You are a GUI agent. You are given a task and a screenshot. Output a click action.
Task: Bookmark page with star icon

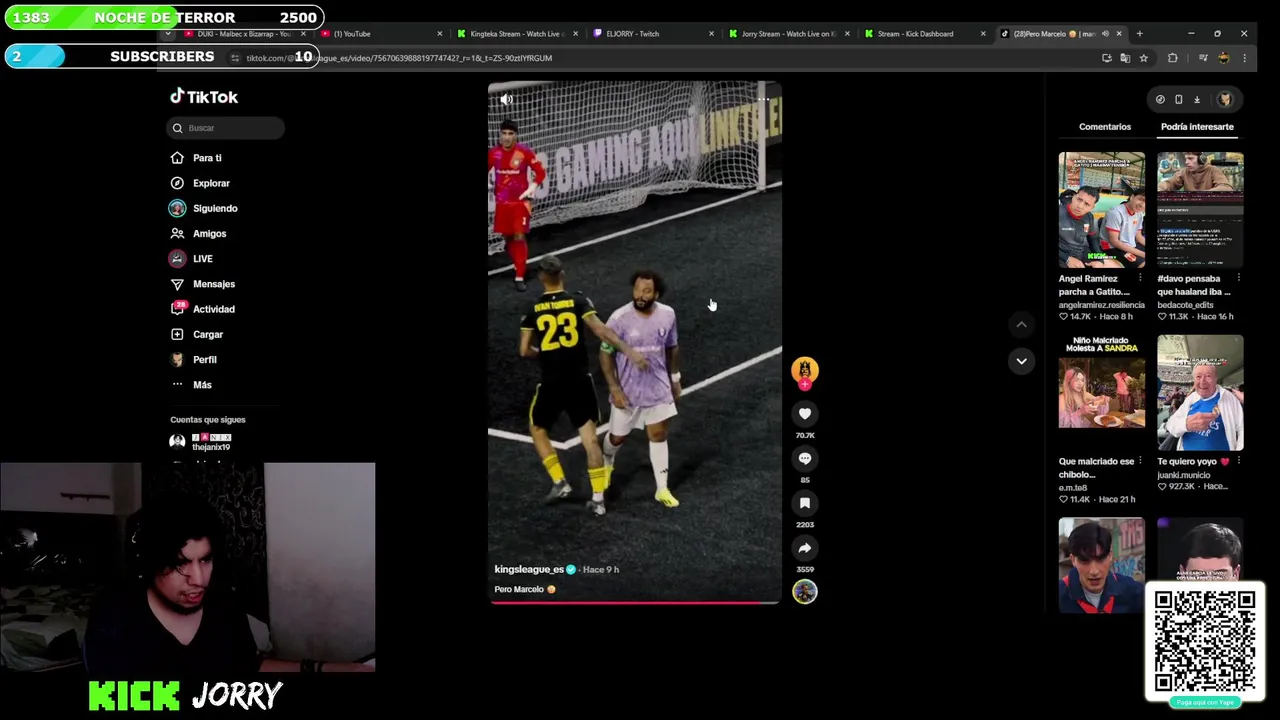click(x=1143, y=58)
